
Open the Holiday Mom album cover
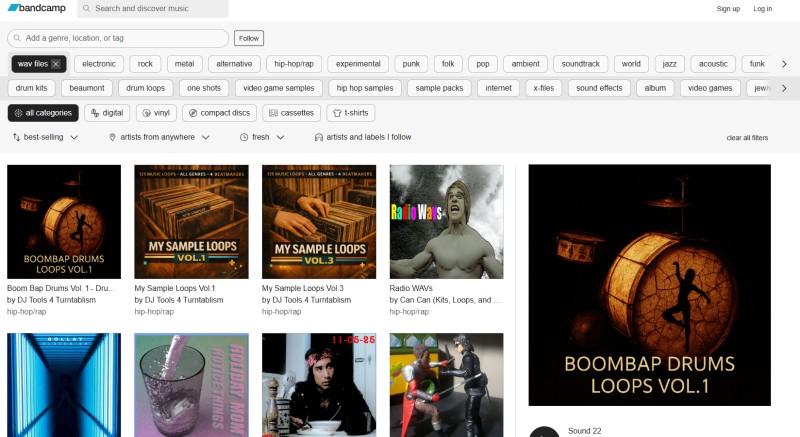click(191, 385)
